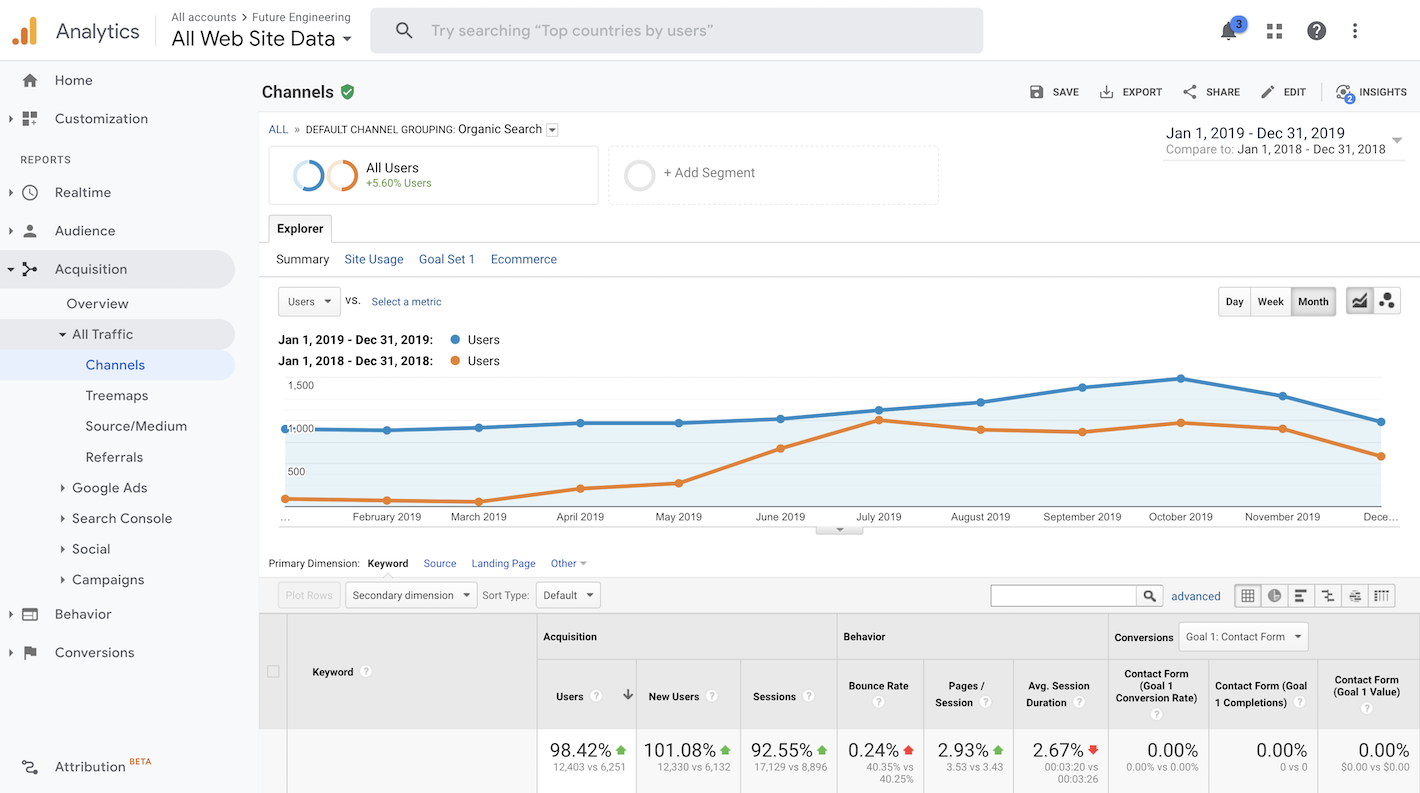
Task: Click the help question mark icon
Action: click(1316, 31)
